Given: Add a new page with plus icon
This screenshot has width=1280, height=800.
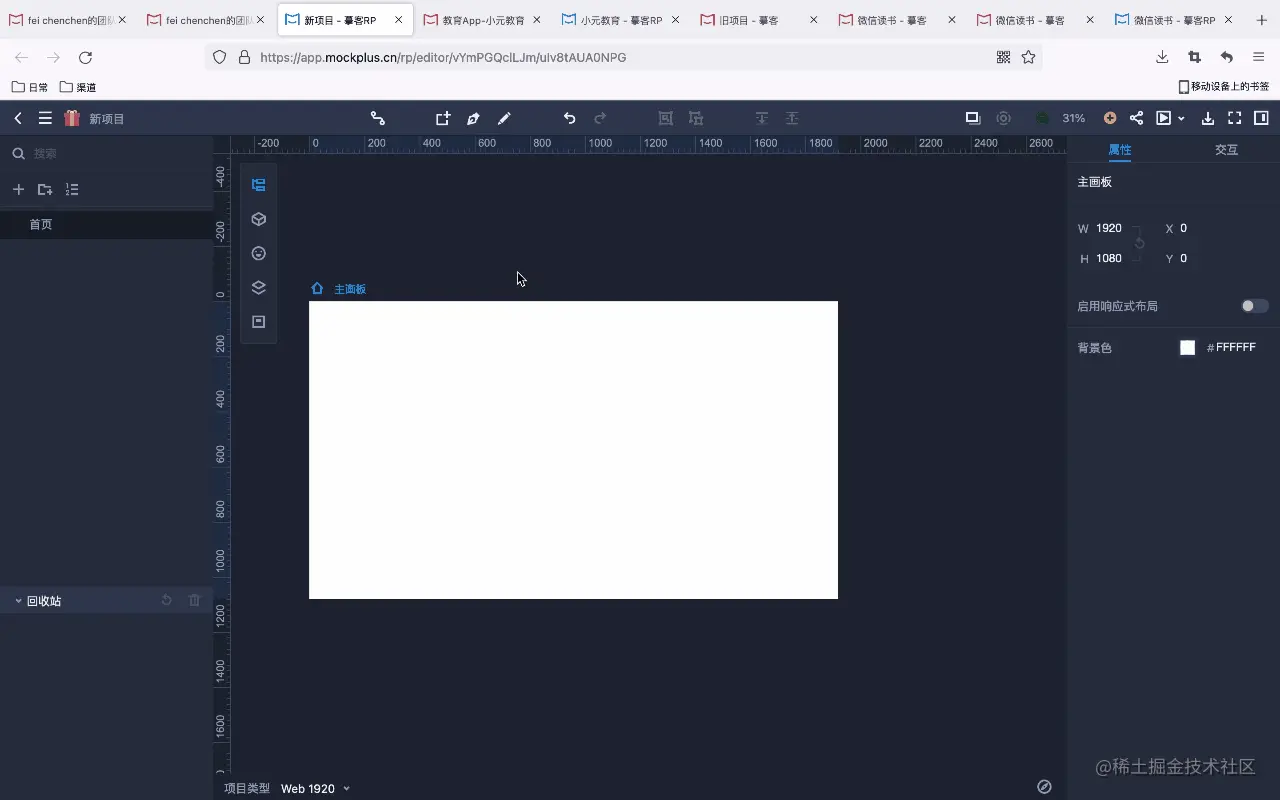Looking at the screenshot, I should 18,189.
